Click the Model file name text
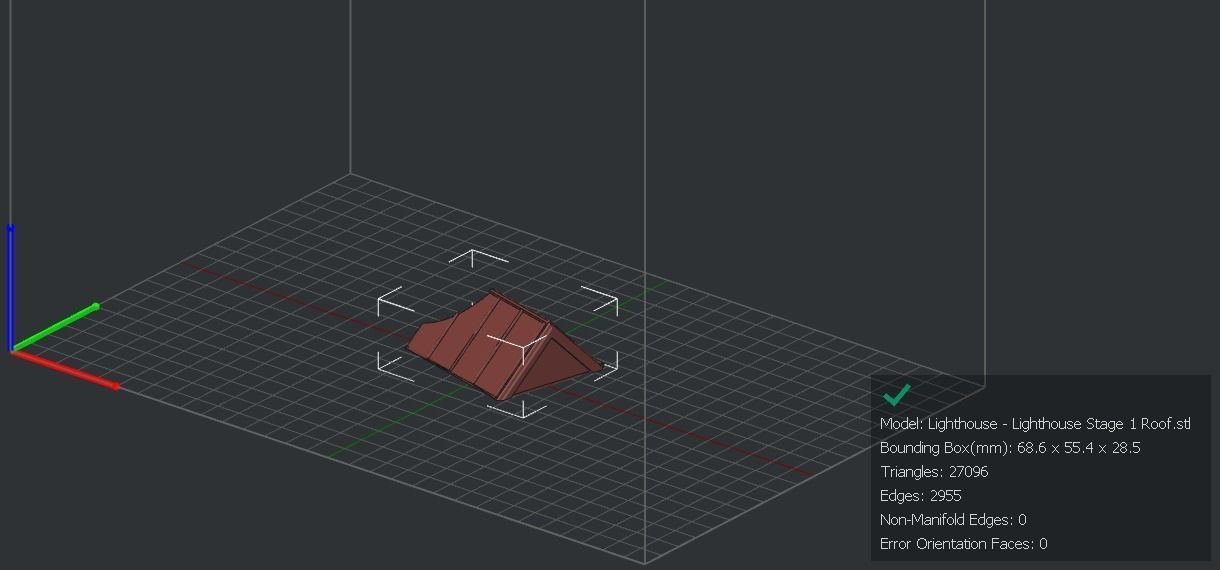Image resolution: width=1220 pixels, height=570 pixels. pyautogui.click(x=1035, y=424)
